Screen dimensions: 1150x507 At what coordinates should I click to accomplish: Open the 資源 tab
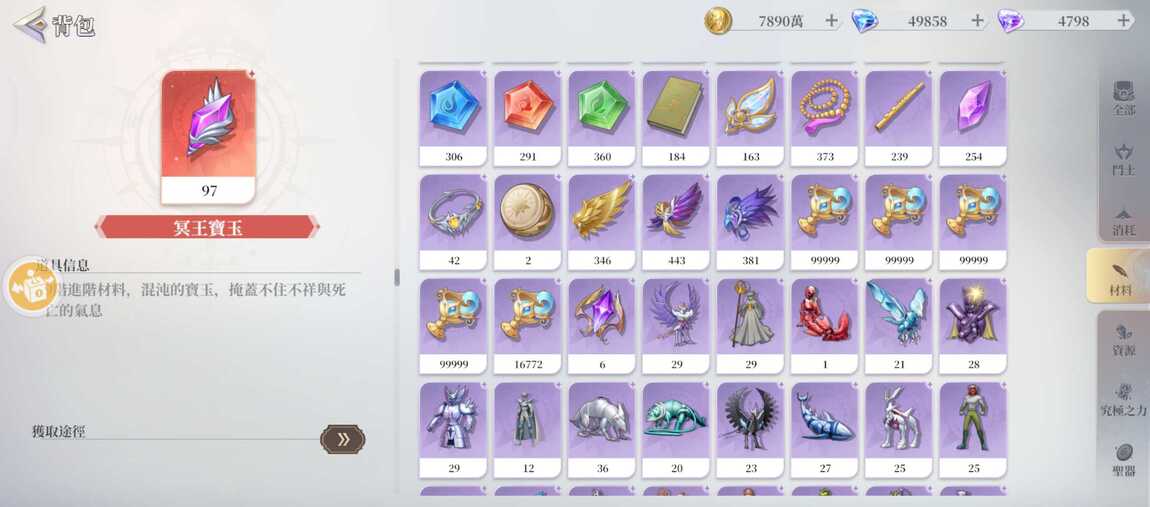[1123, 339]
